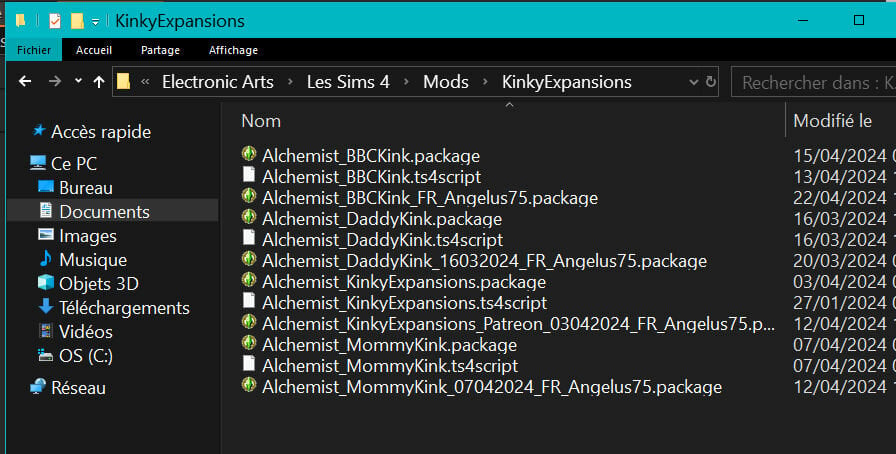Select file Alchemist_DaddyKink.ts4script

tap(382, 240)
